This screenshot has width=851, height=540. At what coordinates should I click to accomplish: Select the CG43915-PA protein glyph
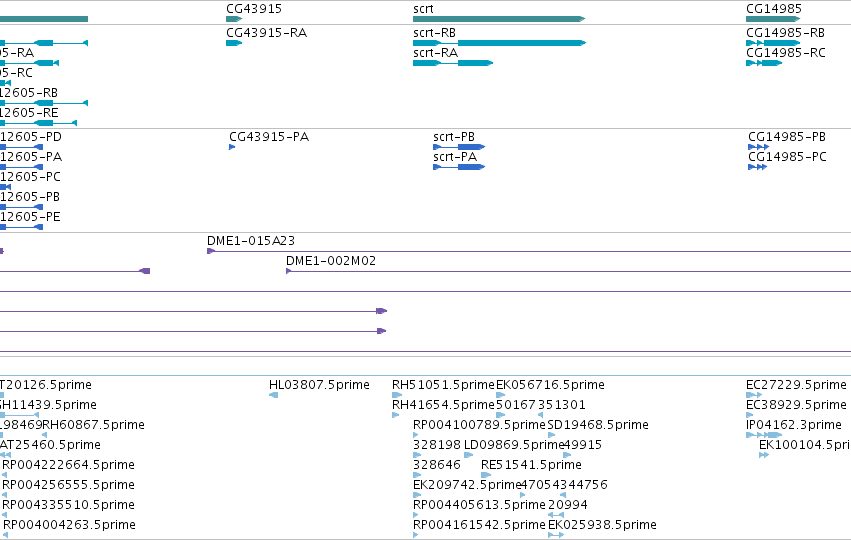click(x=232, y=147)
